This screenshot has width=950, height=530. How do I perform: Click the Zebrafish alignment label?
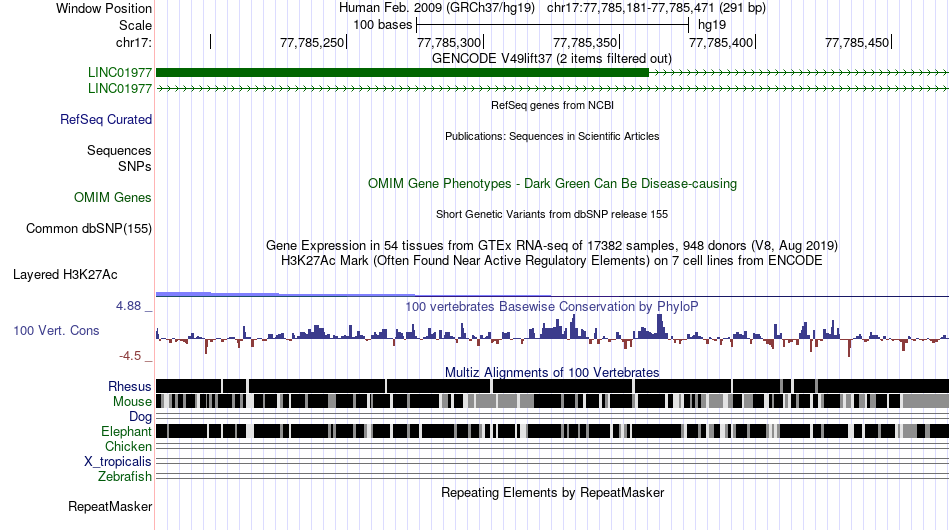[124, 477]
